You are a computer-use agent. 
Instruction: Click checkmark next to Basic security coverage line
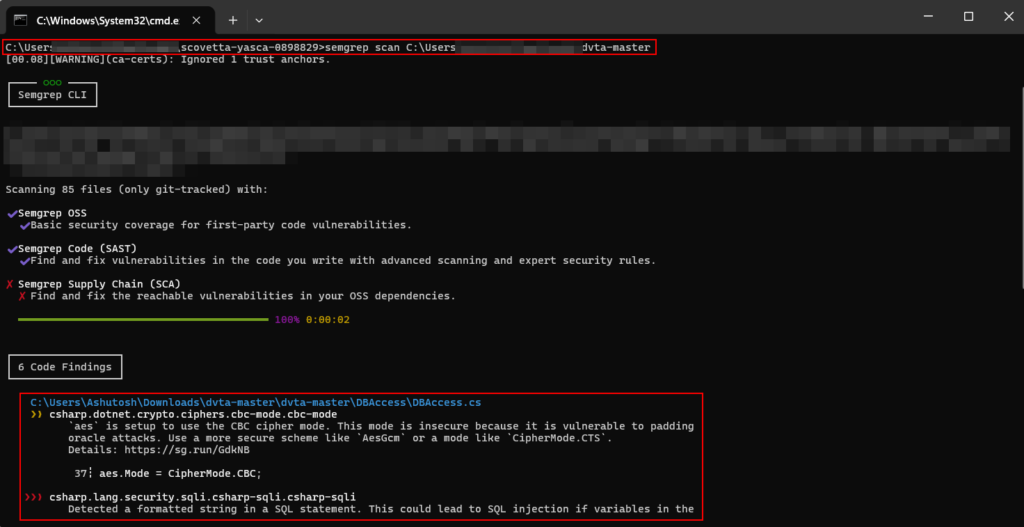[x=23, y=225]
